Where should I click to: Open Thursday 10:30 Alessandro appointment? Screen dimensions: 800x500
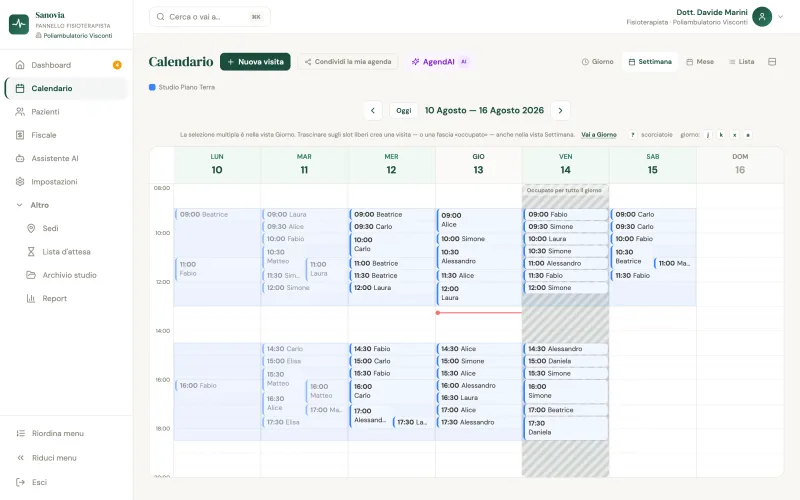[479, 257]
